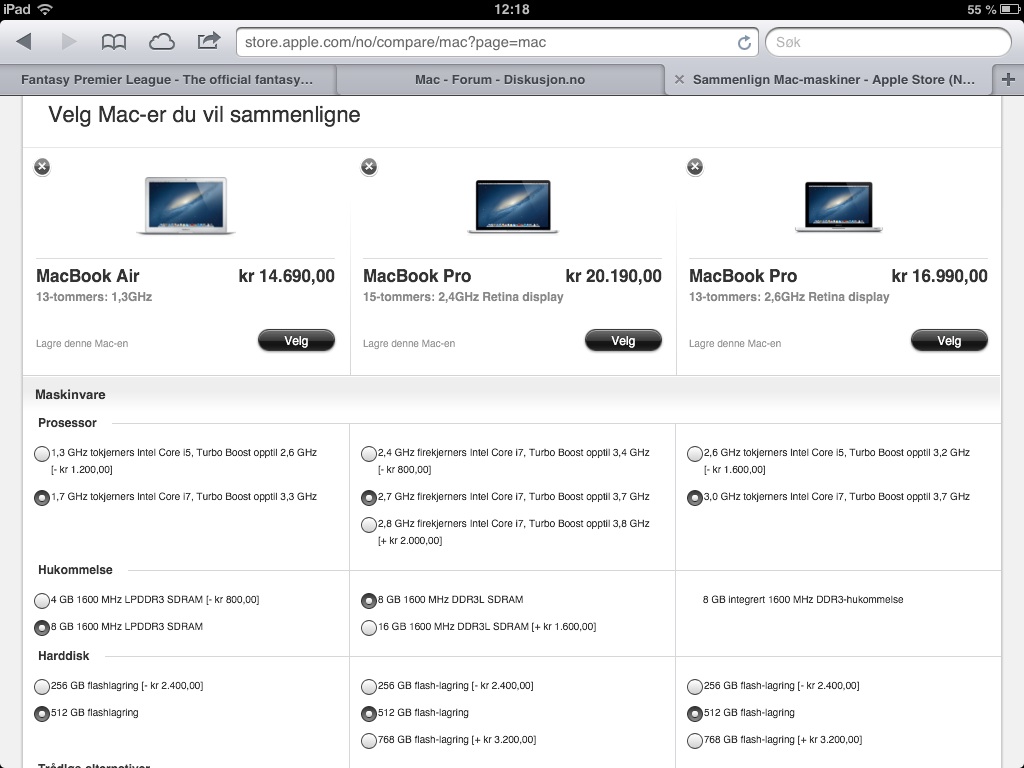The width and height of the screenshot is (1024, 768).
Task: Choose 8 GB DDR3L SDRAM memory
Action: [369, 600]
